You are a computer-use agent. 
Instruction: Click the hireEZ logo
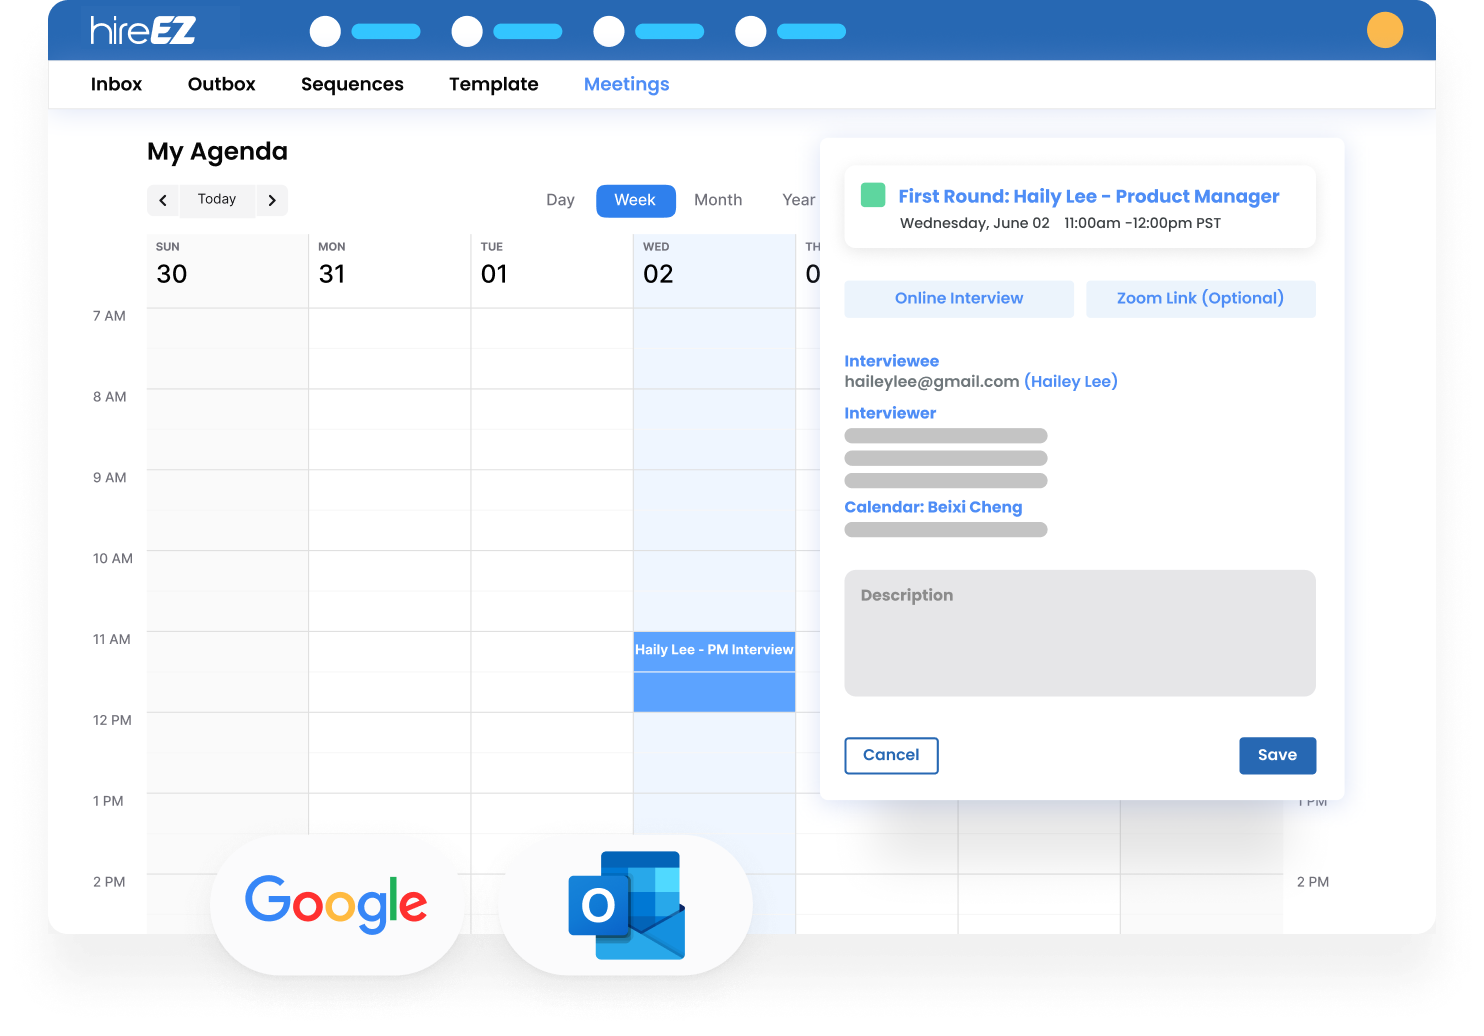click(x=143, y=31)
